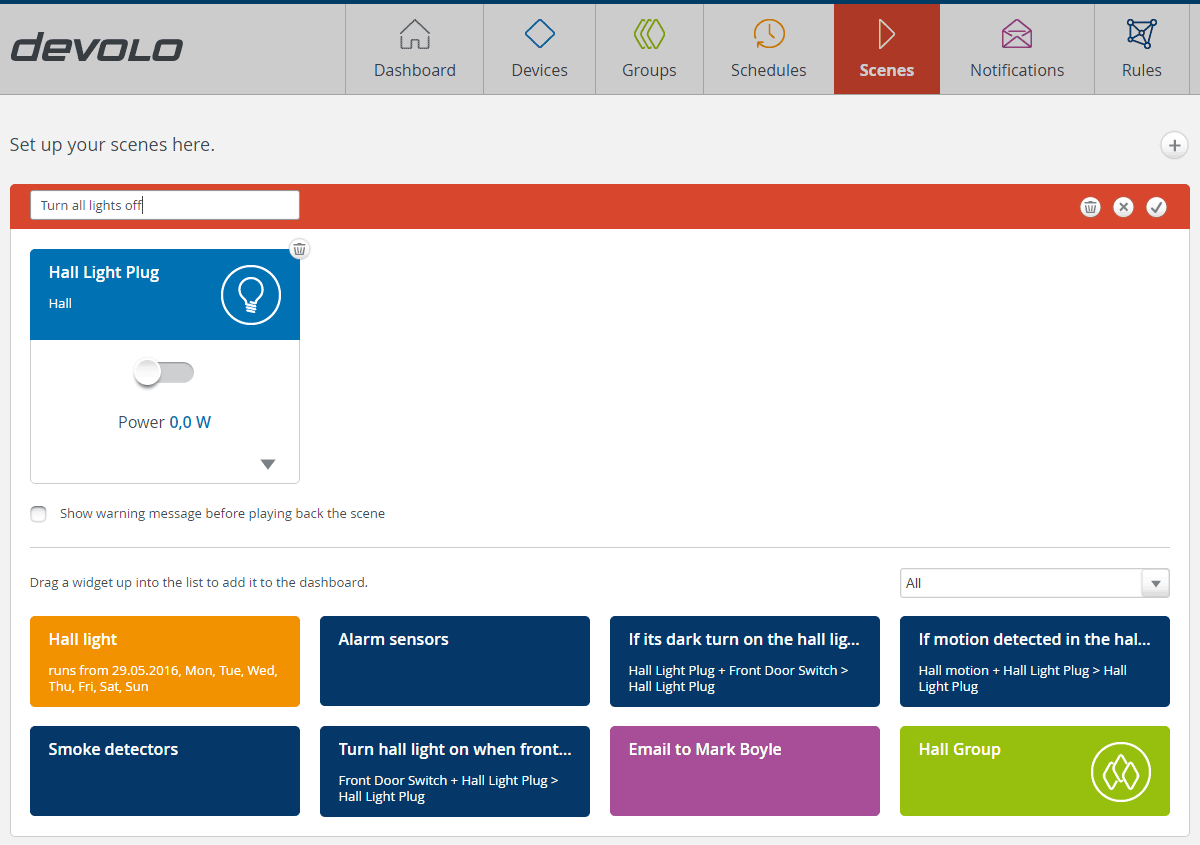Remove Hall Light Plug widget via trash icon

coord(300,249)
